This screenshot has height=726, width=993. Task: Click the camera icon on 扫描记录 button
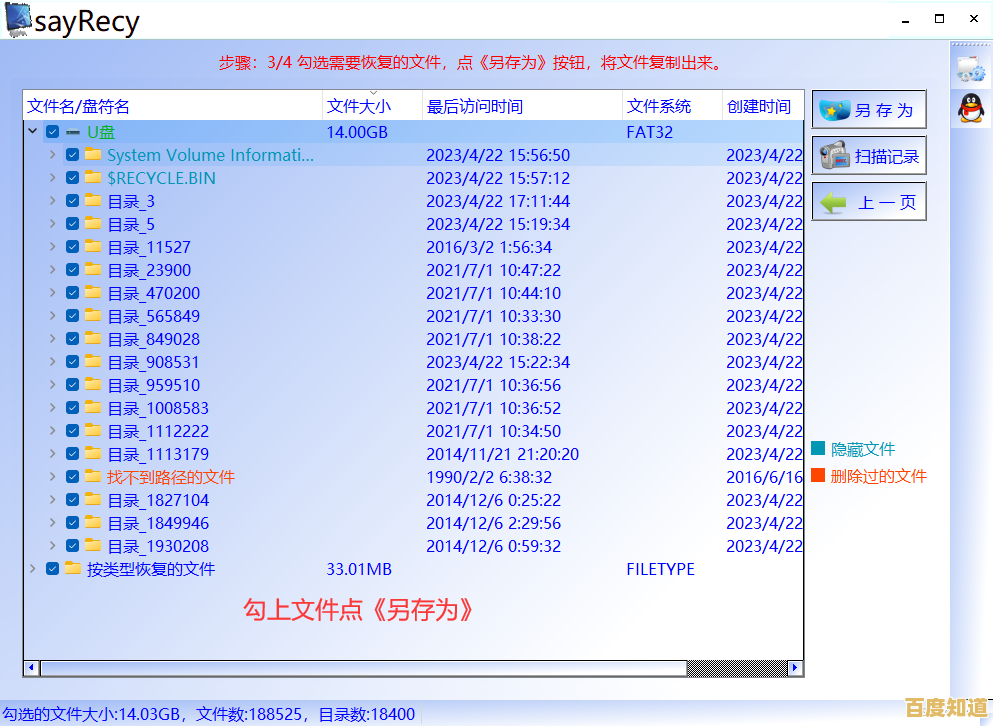tap(833, 155)
